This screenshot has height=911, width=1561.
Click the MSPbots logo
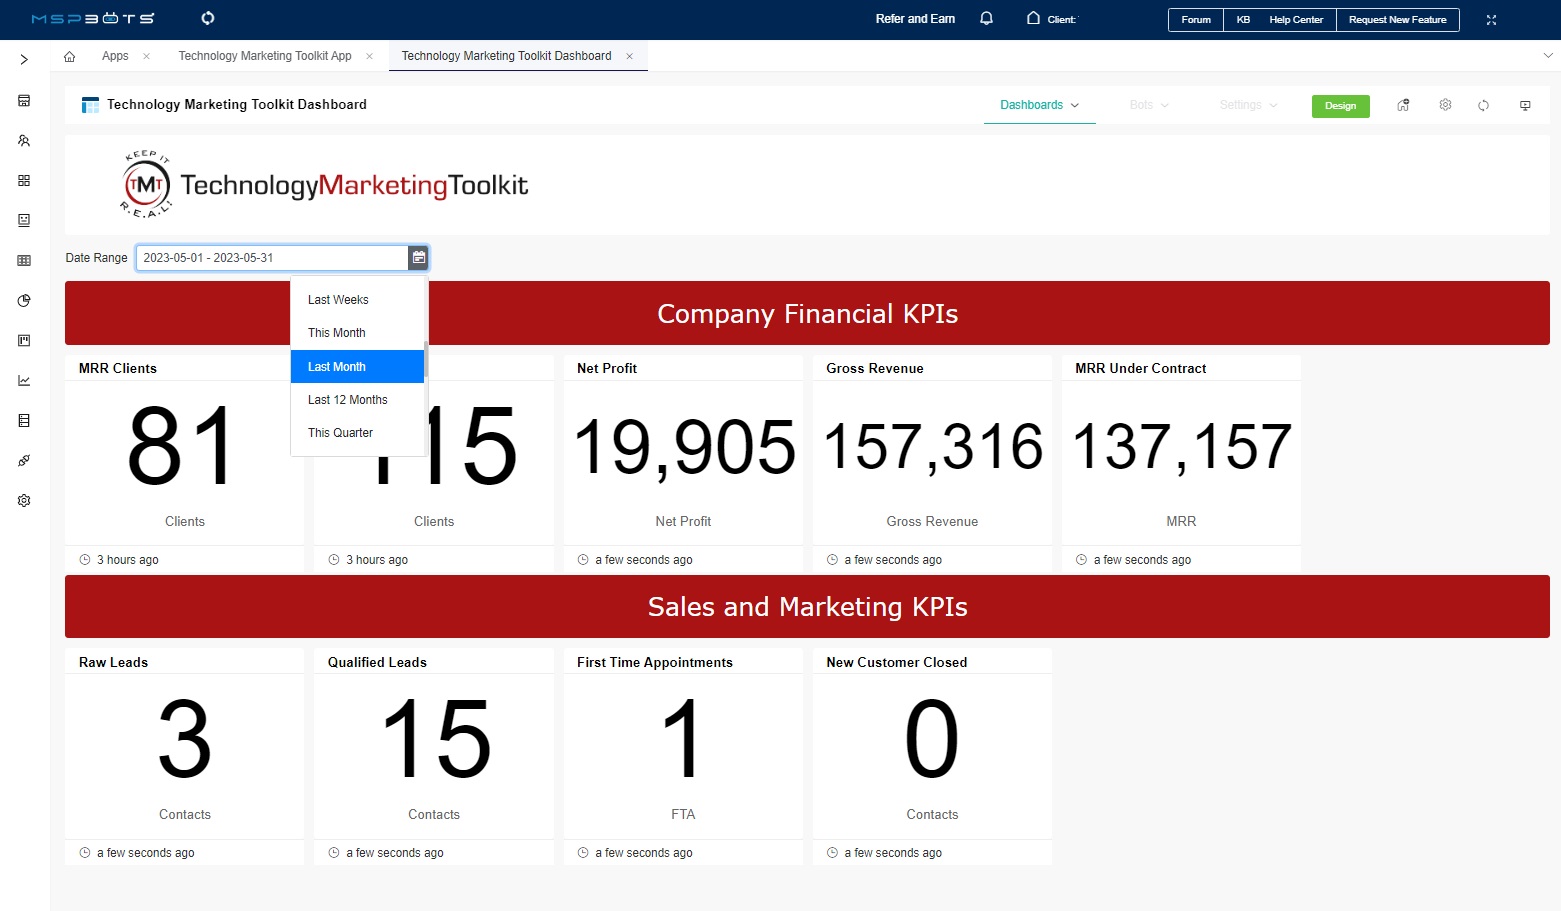point(93,19)
